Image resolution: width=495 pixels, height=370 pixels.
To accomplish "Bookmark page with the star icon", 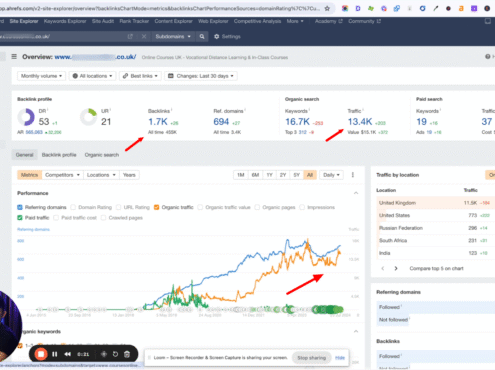I will click(327, 8).
